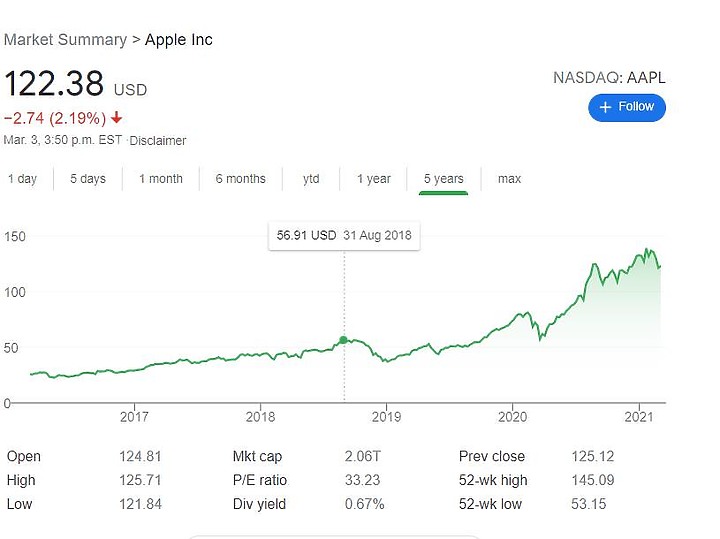
Task: Select the 1 month range tab
Action: (161, 179)
